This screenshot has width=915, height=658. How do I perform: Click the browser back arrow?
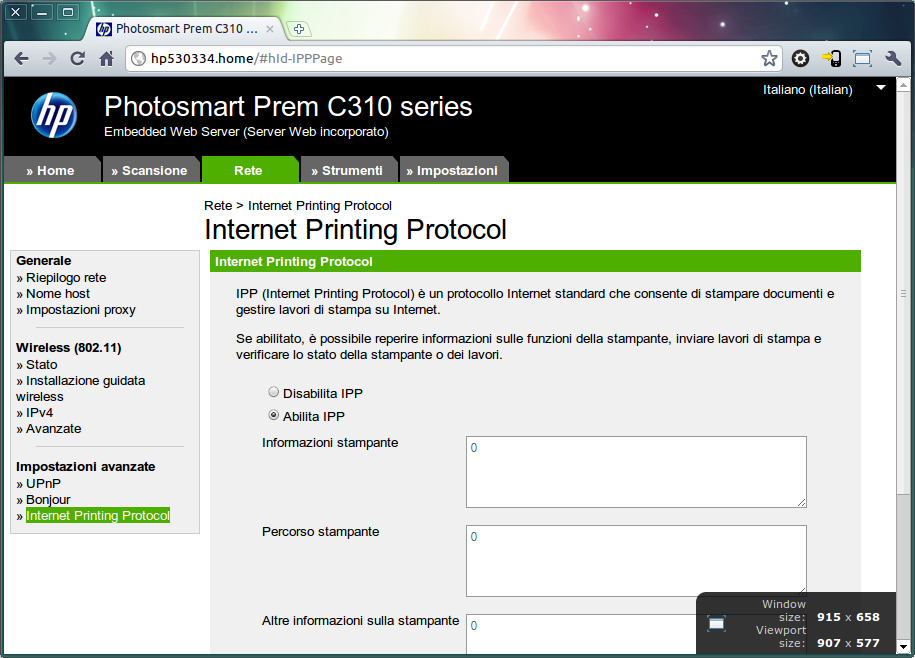(x=22, y=58)
